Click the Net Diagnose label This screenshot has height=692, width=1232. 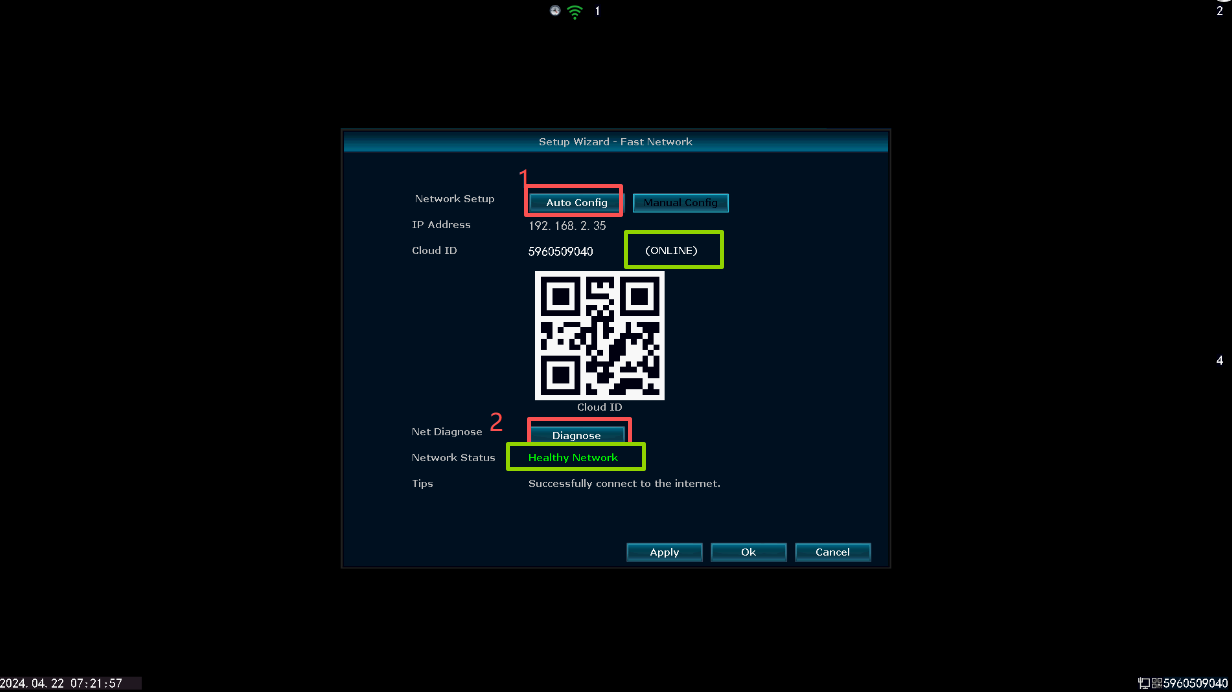coord(447,432)
